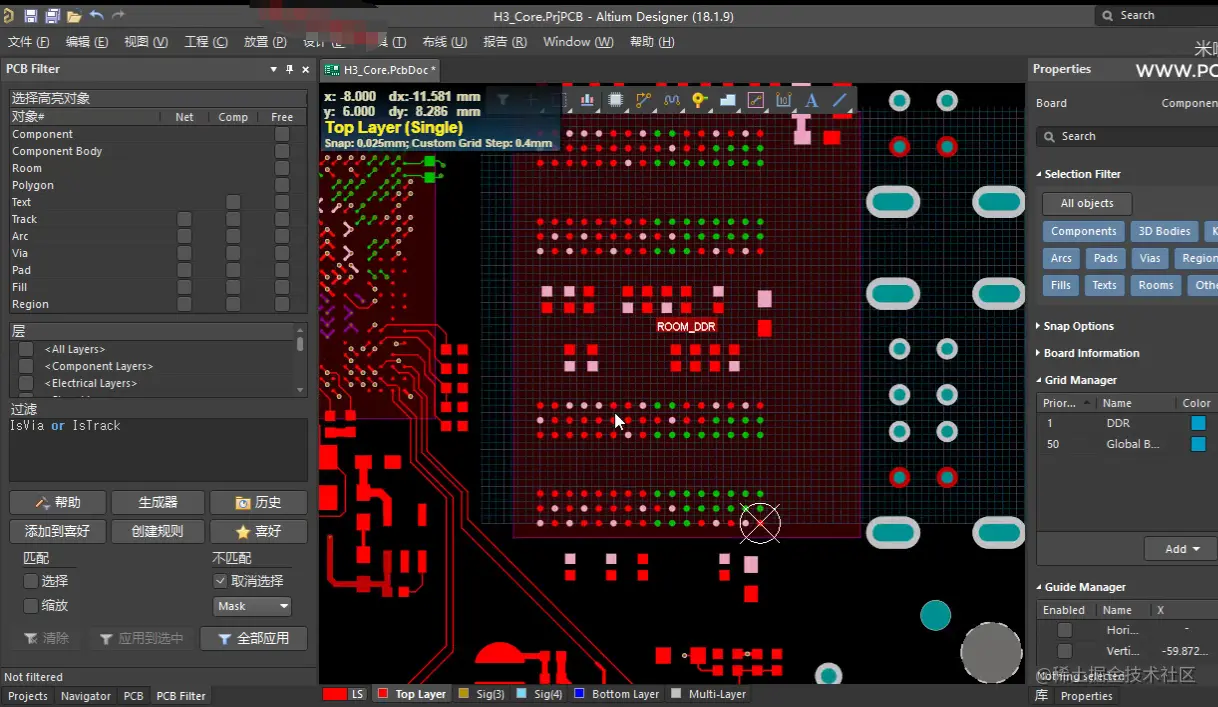This screenshot has width=1218, height=707.
Task: Open project folder icon in title bar
Action: pyautogui.click(x=74, y=16)
